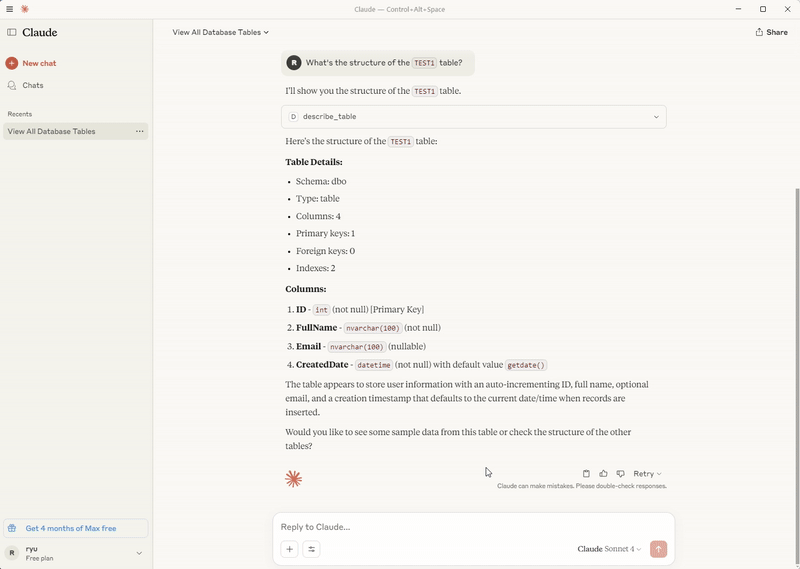Click the hamburger menu icon in title bar
The height and width of the screenshot is (569, 800).
(9, 9)
